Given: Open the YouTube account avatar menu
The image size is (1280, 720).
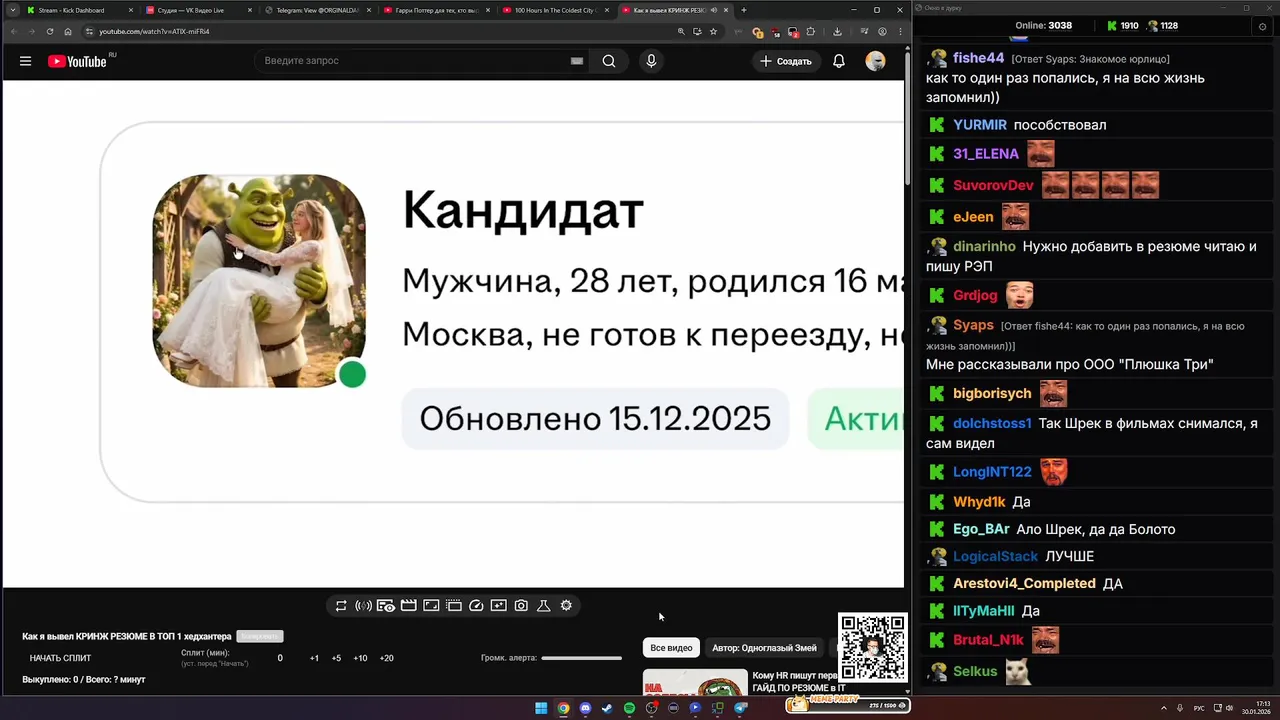Looking at the screenshot, I should click(x=875, y=61).
